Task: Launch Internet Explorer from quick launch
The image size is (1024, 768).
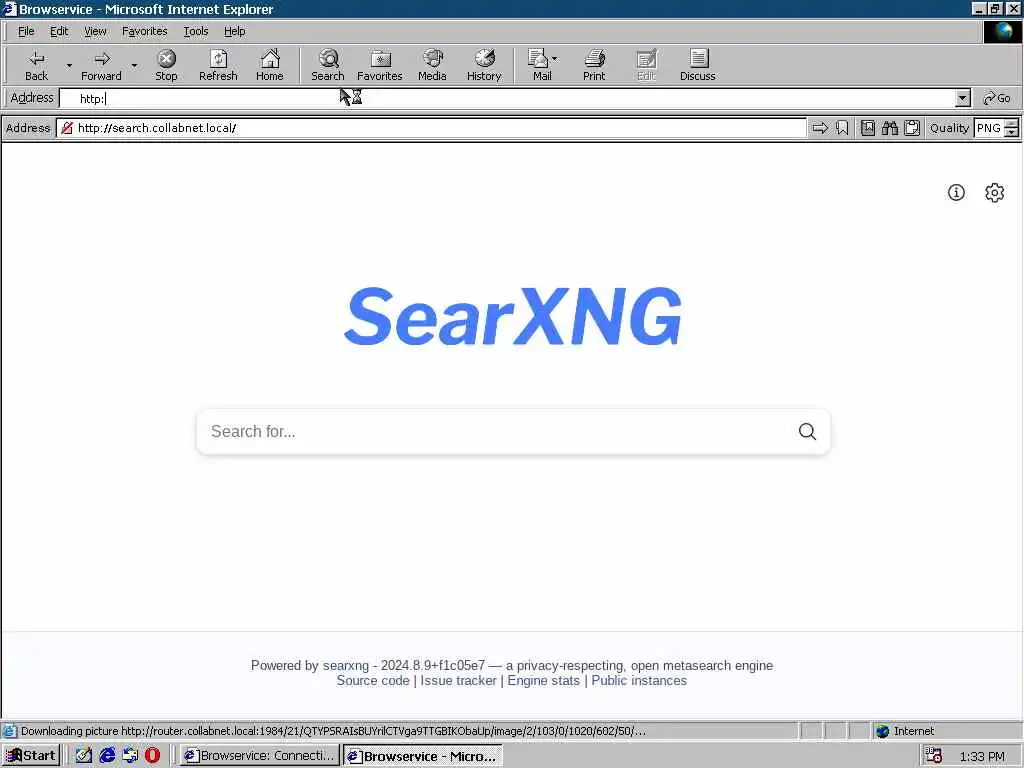Action: coord(107,756)
